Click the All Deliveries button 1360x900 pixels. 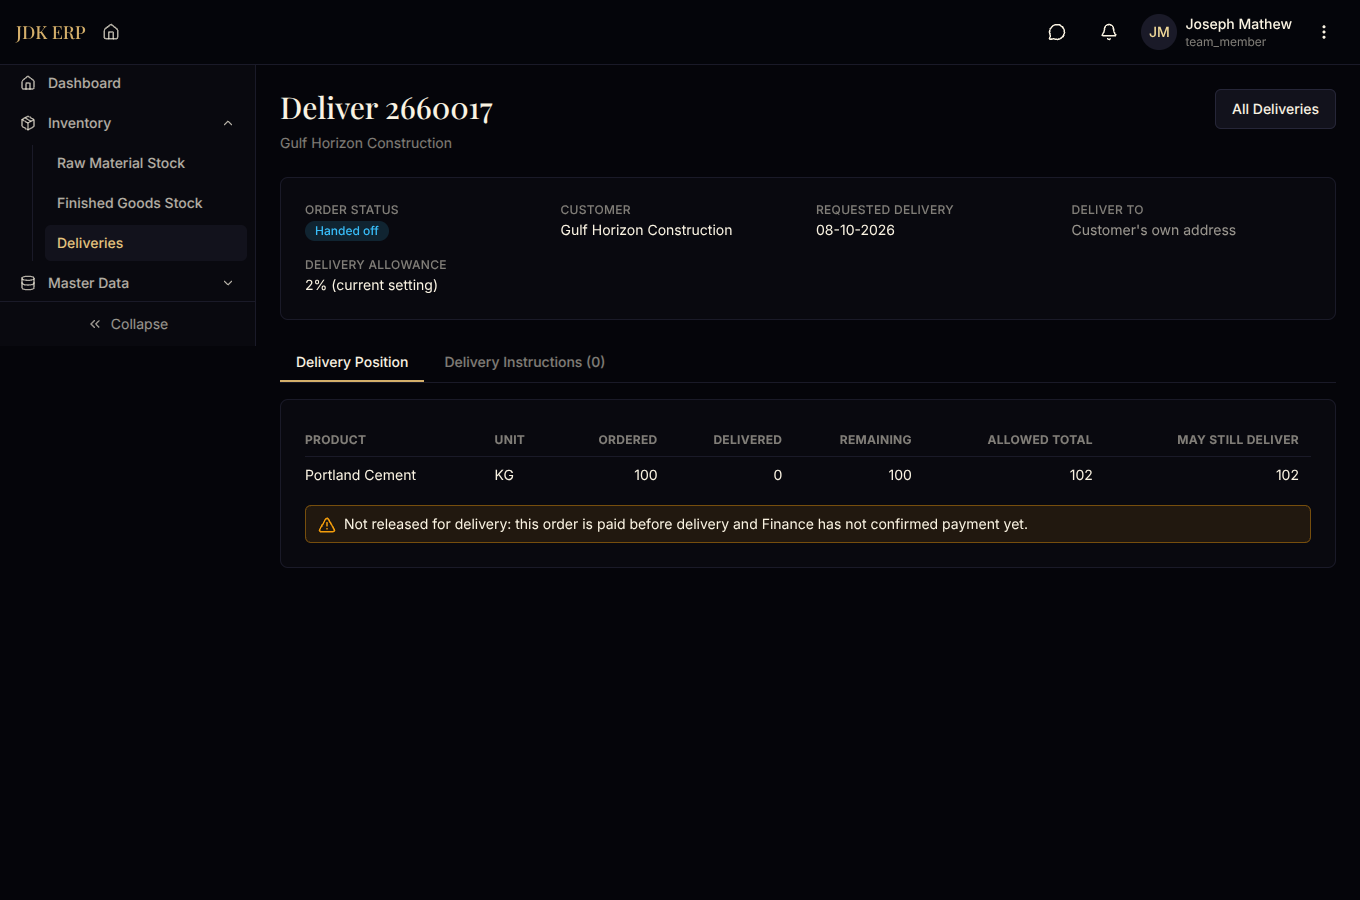(1275, 109)
